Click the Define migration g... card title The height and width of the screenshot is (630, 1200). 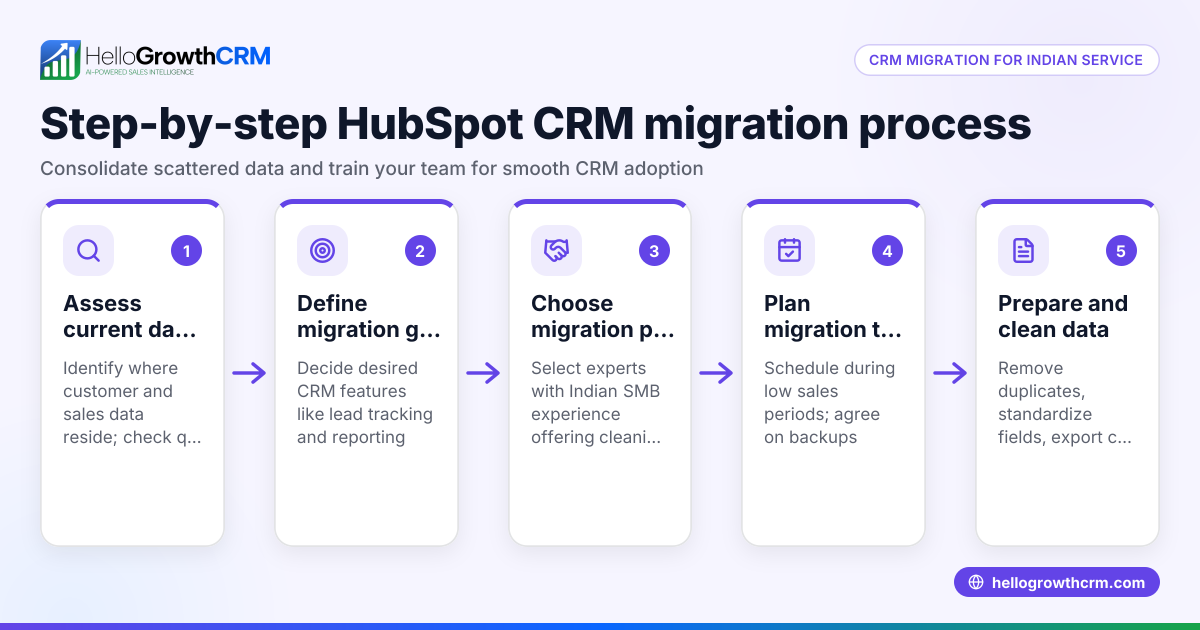(369, 316)
